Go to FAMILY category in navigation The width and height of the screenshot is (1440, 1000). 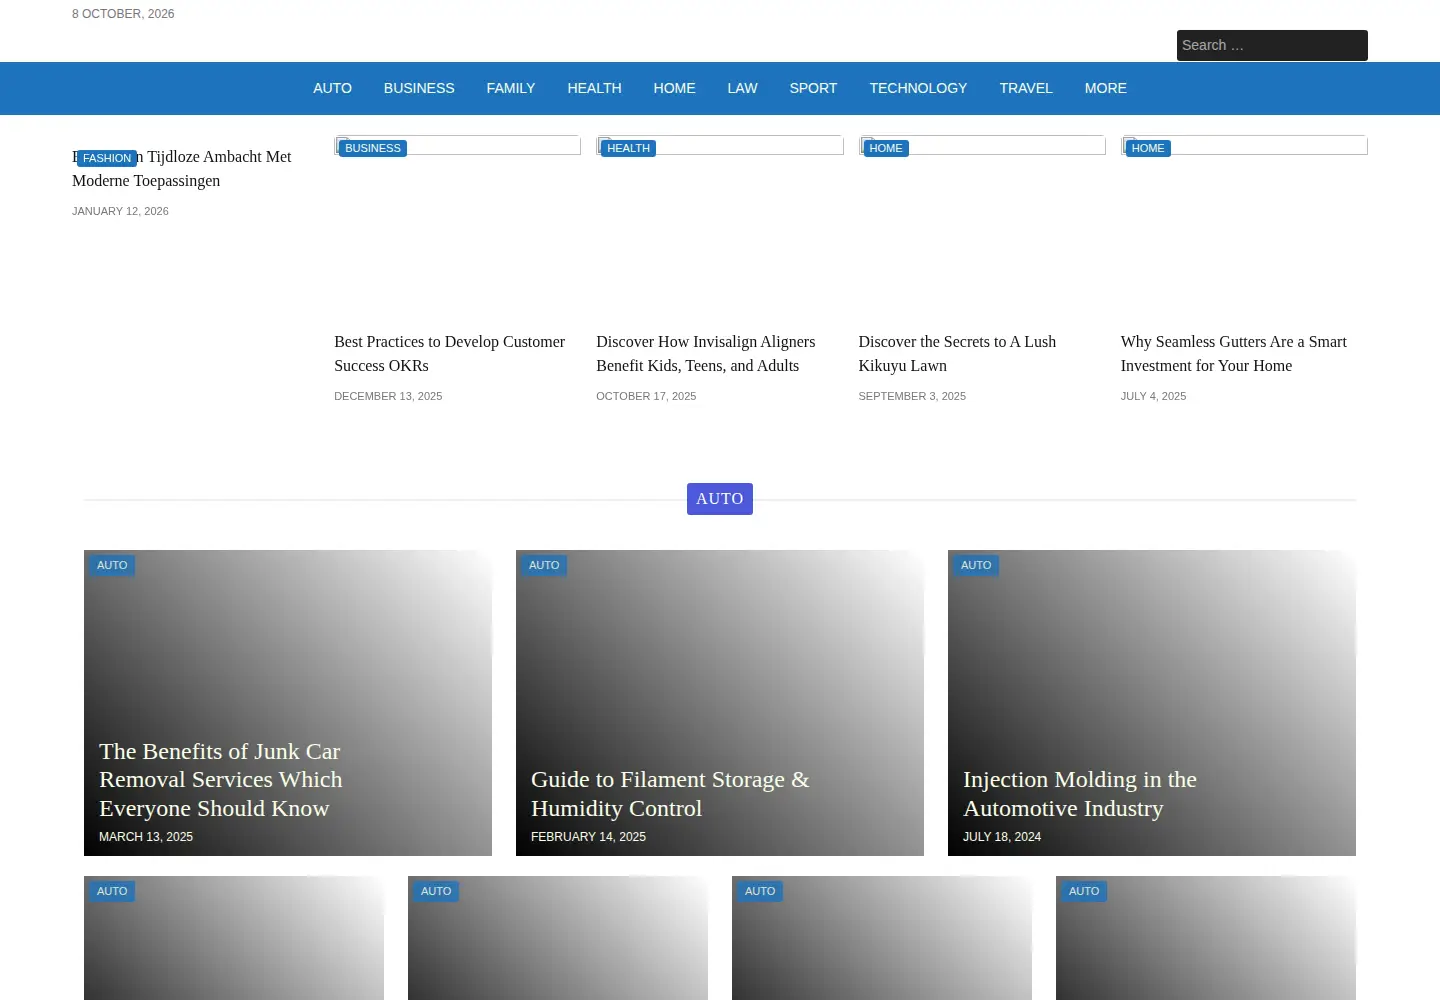pos(511,88)
